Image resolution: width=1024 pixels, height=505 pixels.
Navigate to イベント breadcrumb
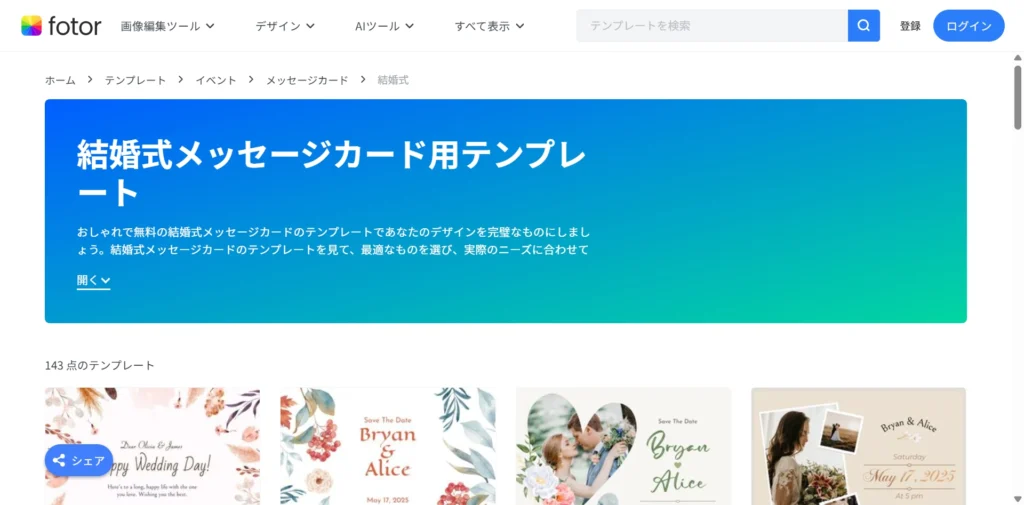(x=216, y=80)
